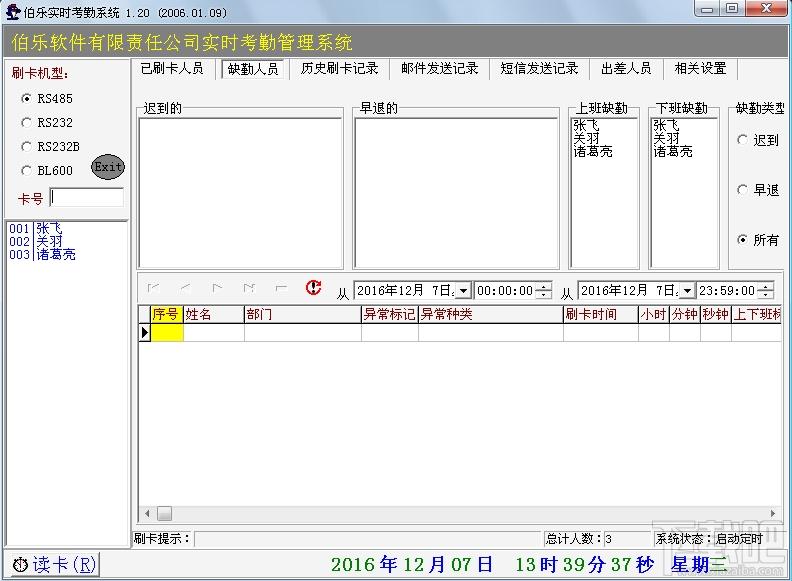
Task: Click the delete record minus icon
Action: [x=281, y=288]
